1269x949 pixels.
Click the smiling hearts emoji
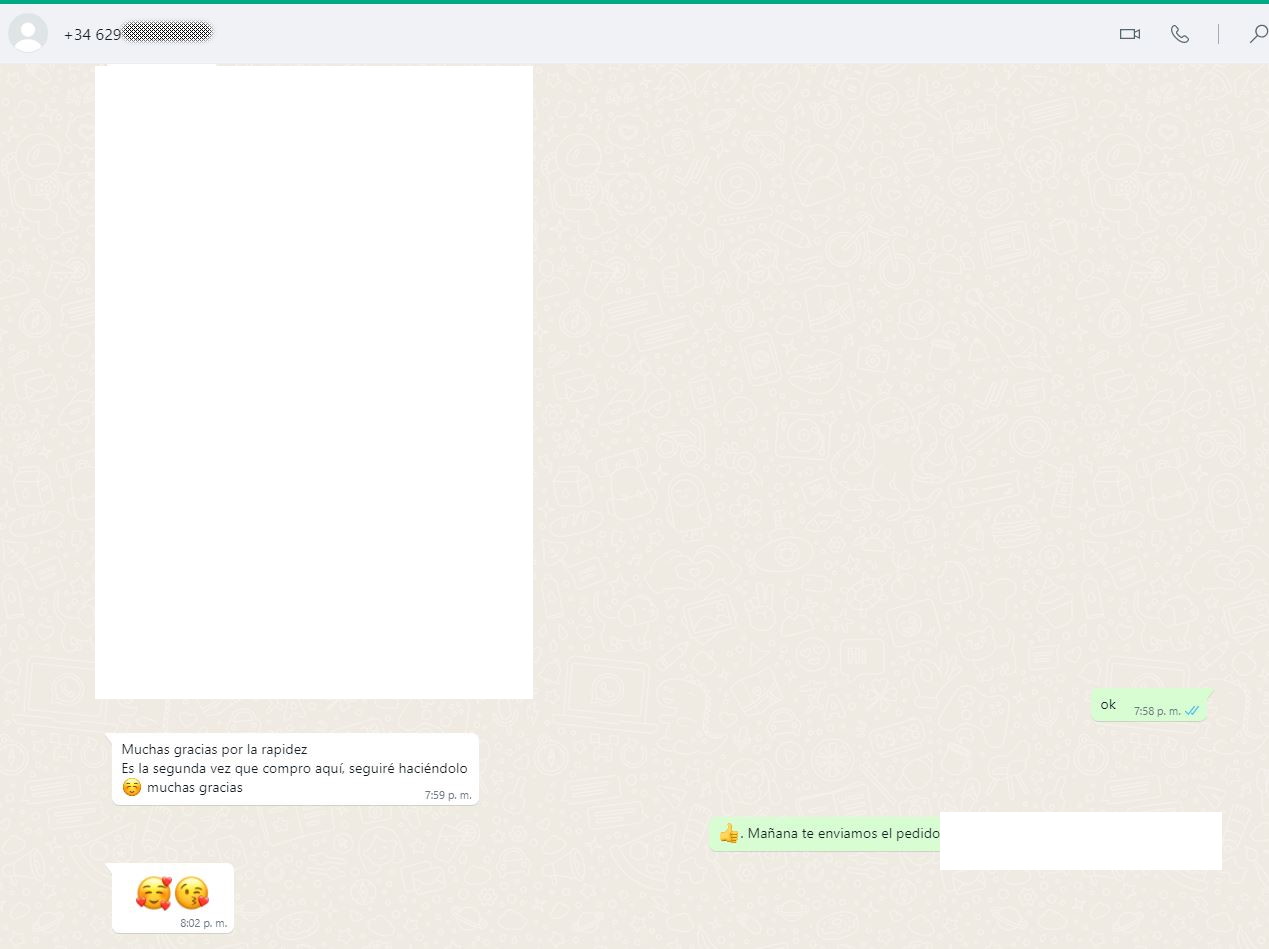coord(154,893)
